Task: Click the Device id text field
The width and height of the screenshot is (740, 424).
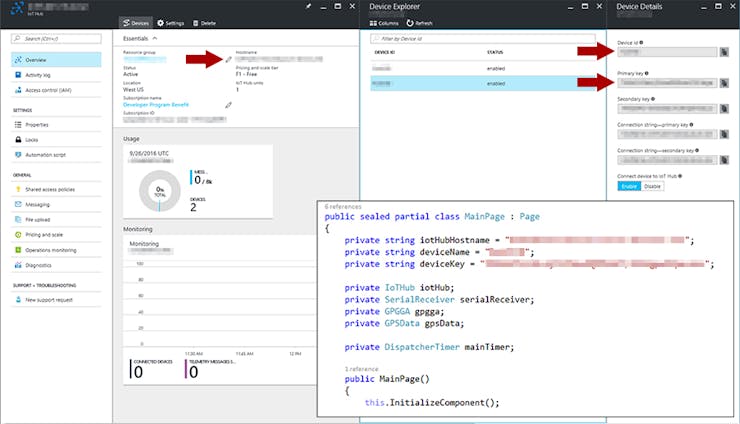Action: [x=667, y=52]
